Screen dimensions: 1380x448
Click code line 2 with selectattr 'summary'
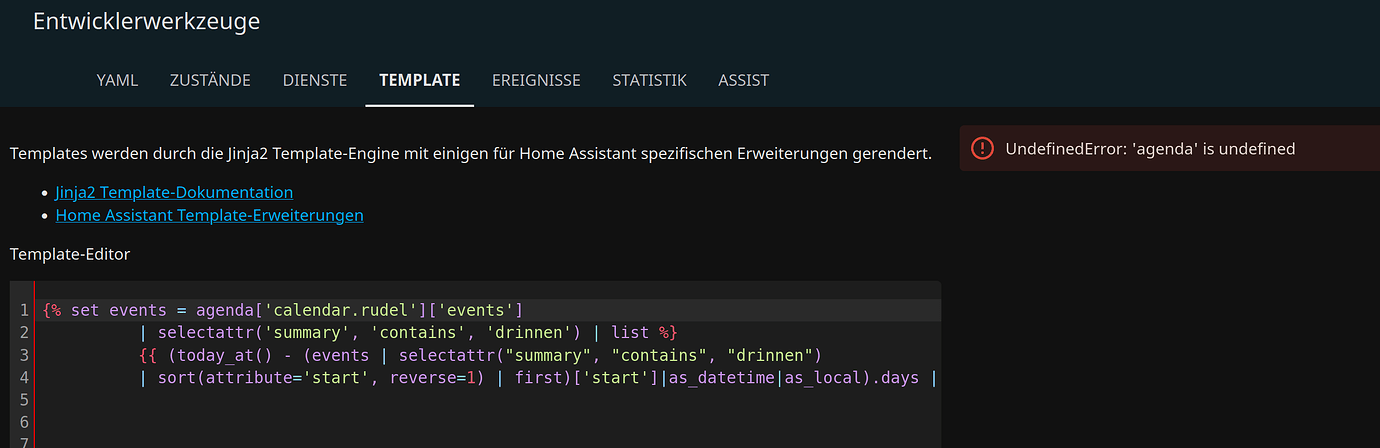408,332
